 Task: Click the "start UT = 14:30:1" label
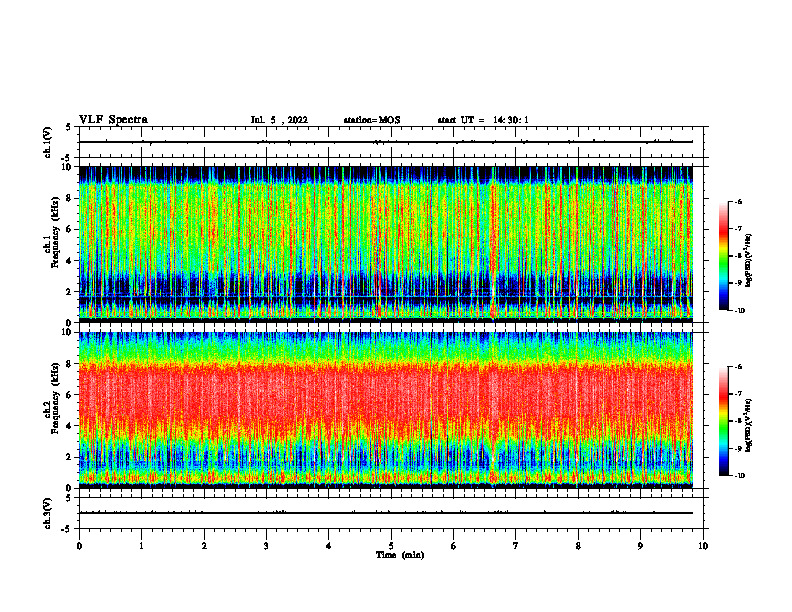483,120
